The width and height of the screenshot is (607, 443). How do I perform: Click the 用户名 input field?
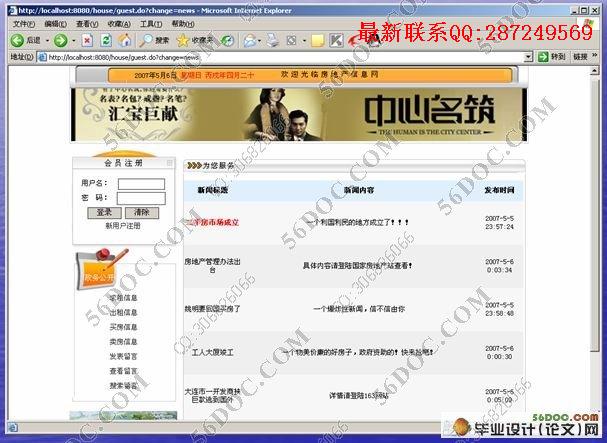[x=141, y=184]
